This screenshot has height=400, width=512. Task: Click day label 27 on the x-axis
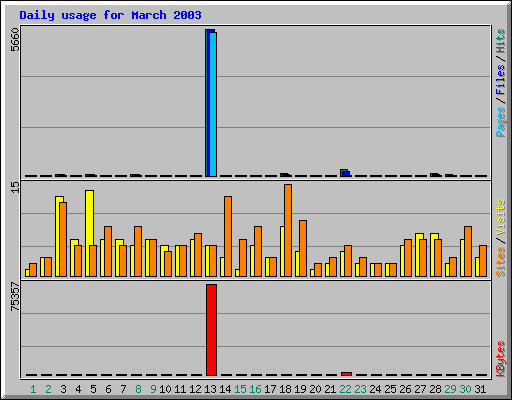(420, 389)
